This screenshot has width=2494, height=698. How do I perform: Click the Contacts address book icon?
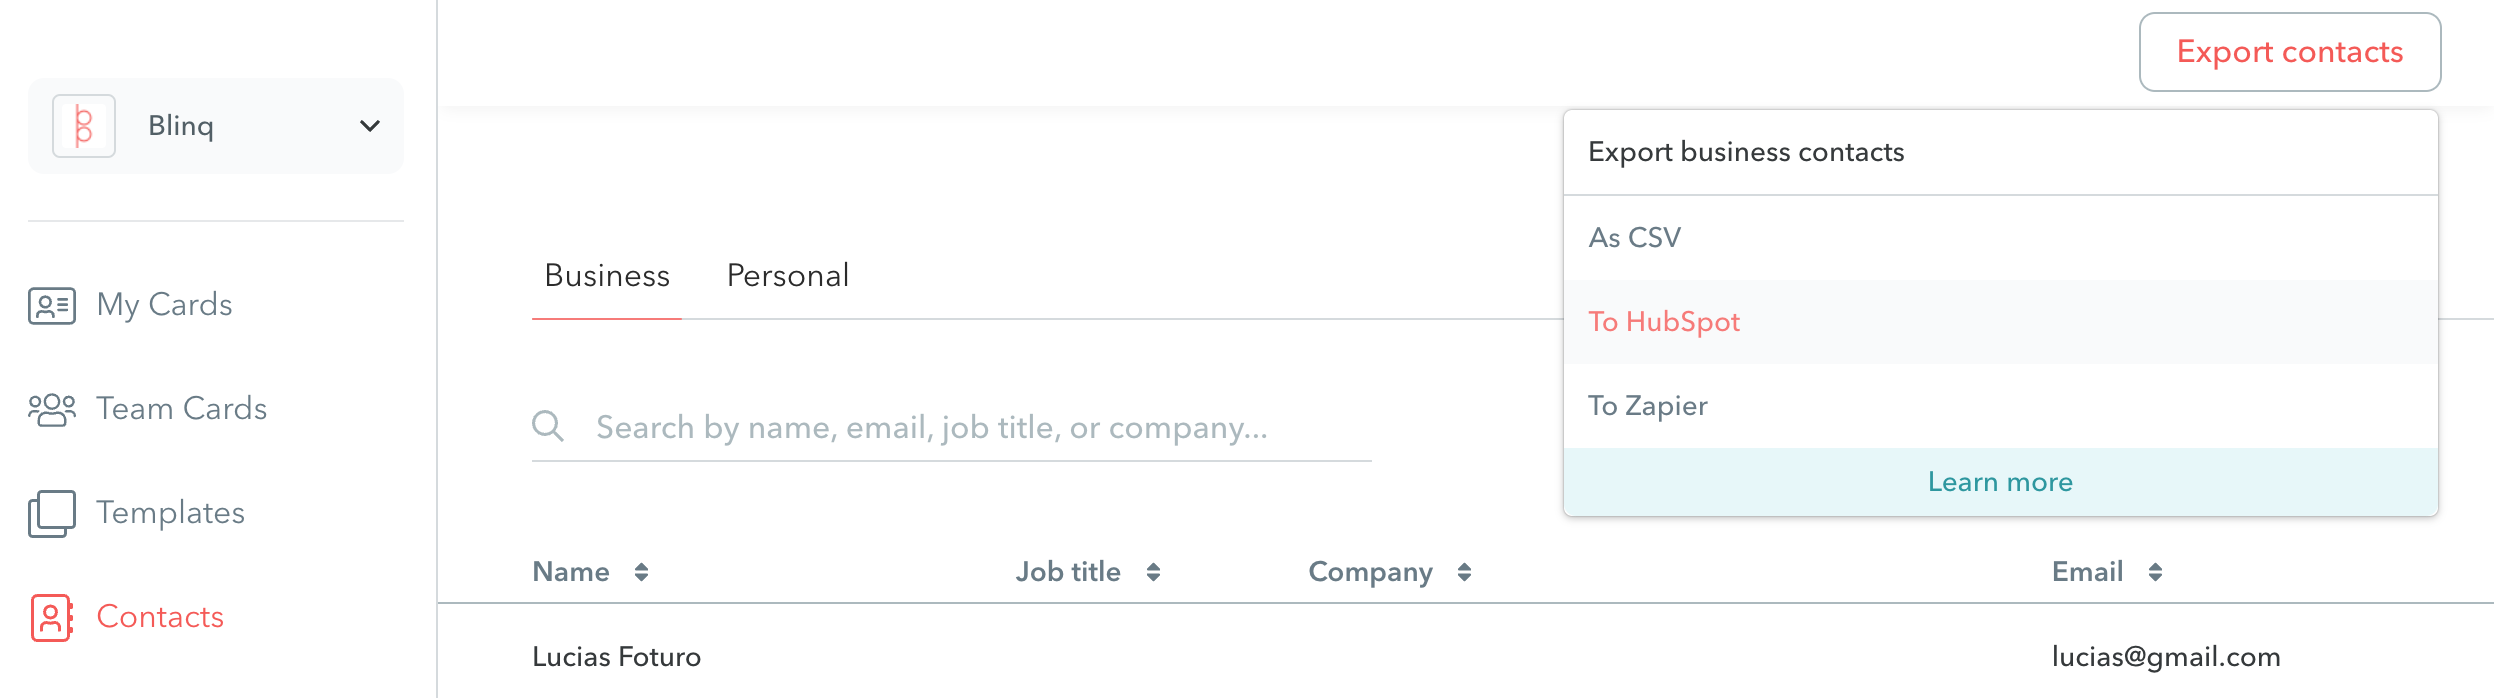(x=52, y=617)
